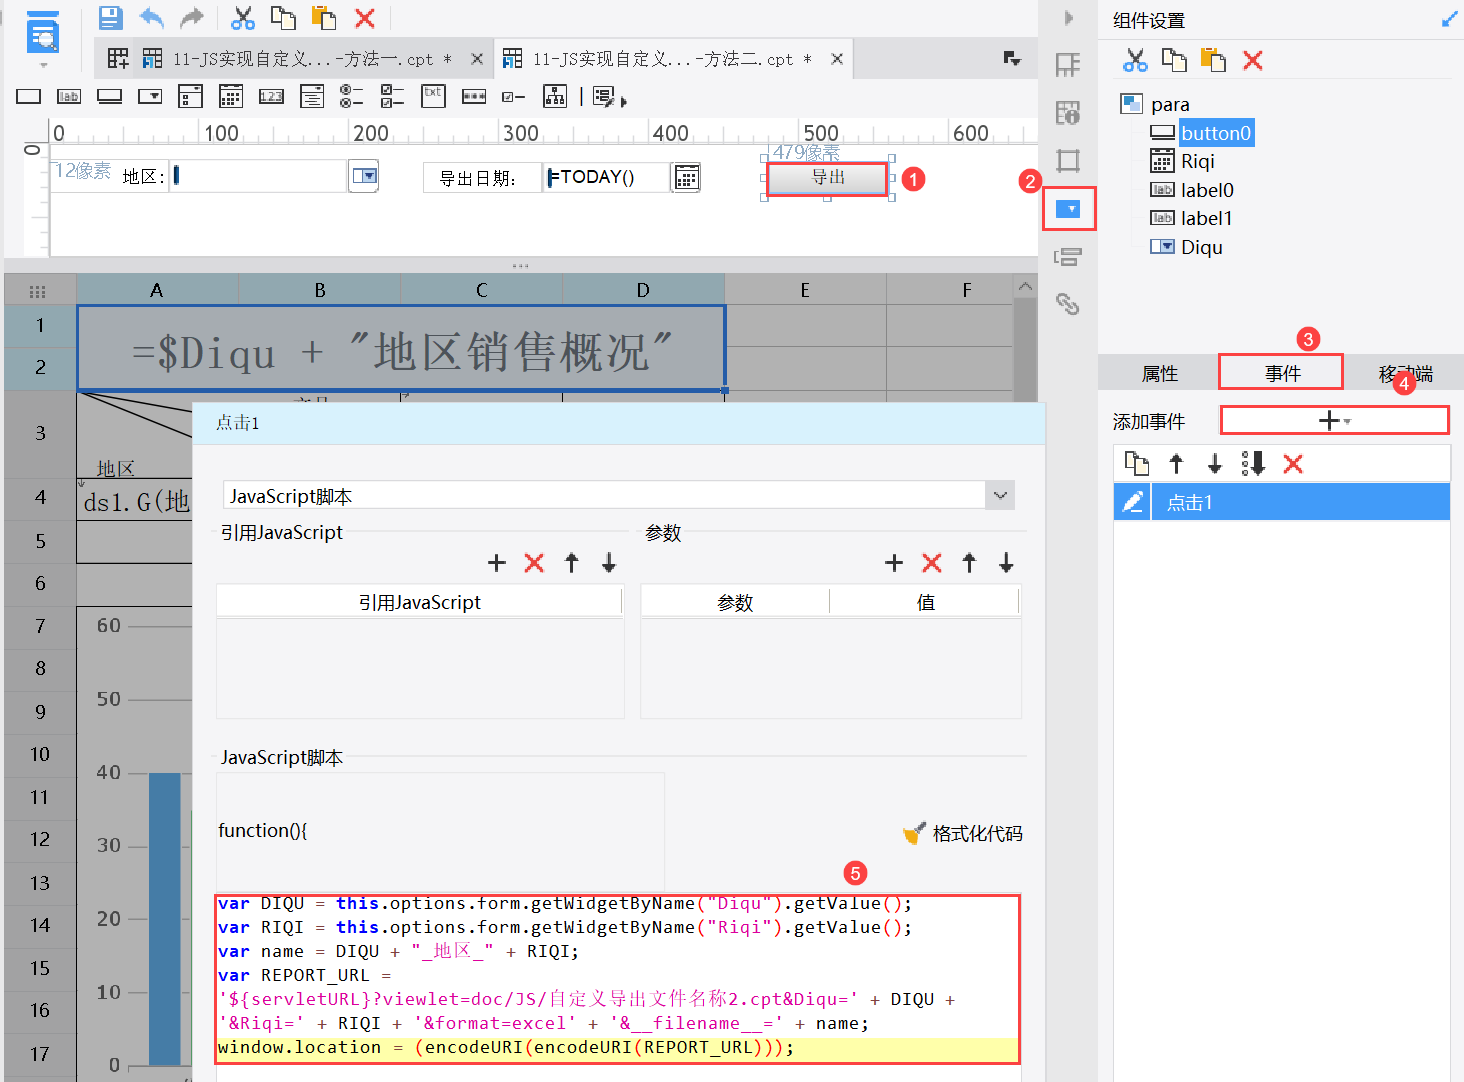Remove parameter with red X

[932, 563]
